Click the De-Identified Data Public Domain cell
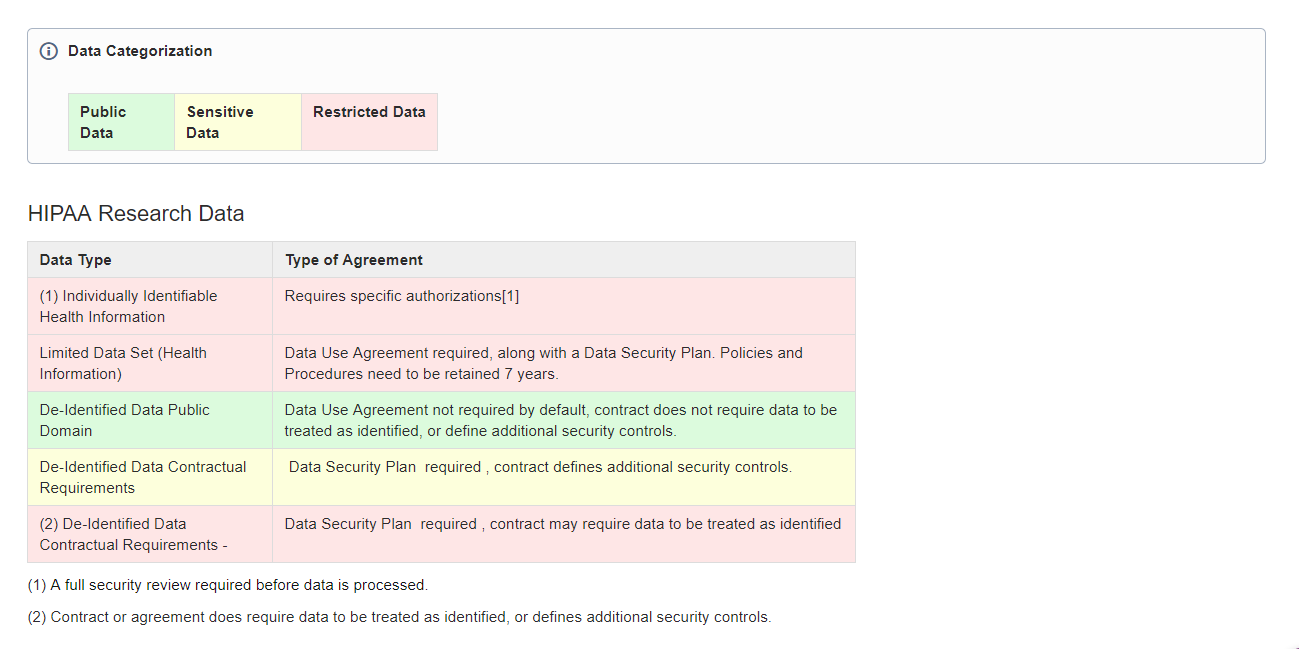 click(x=150, y=420)
